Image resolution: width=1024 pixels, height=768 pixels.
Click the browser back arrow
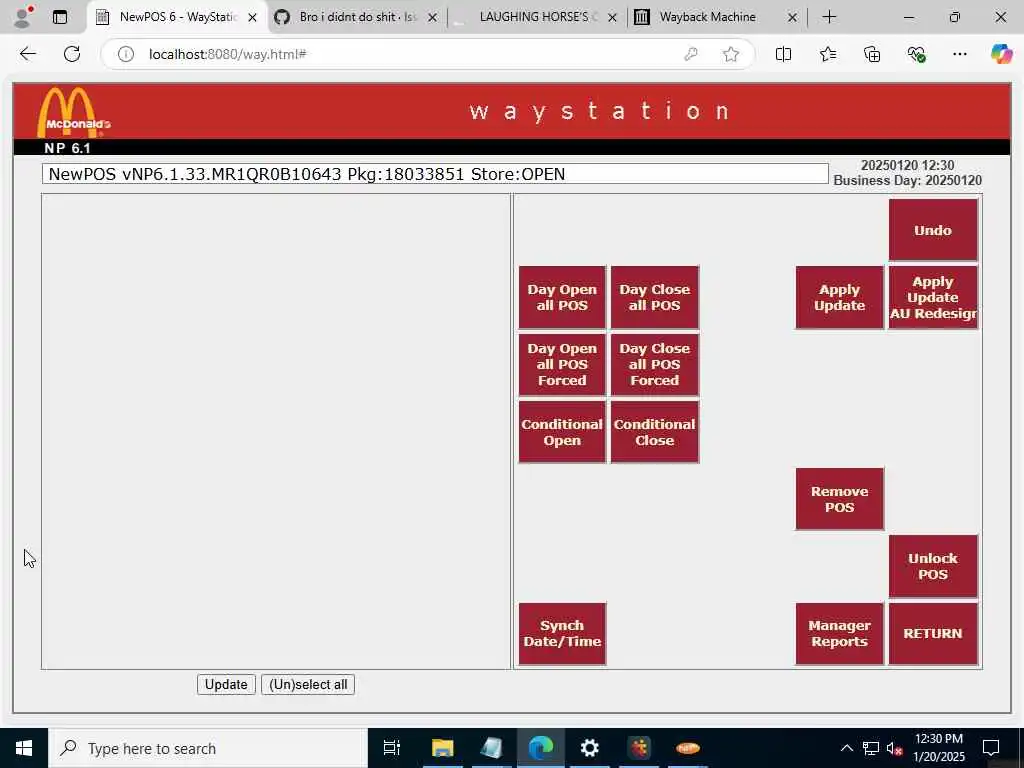click(27, 54)
